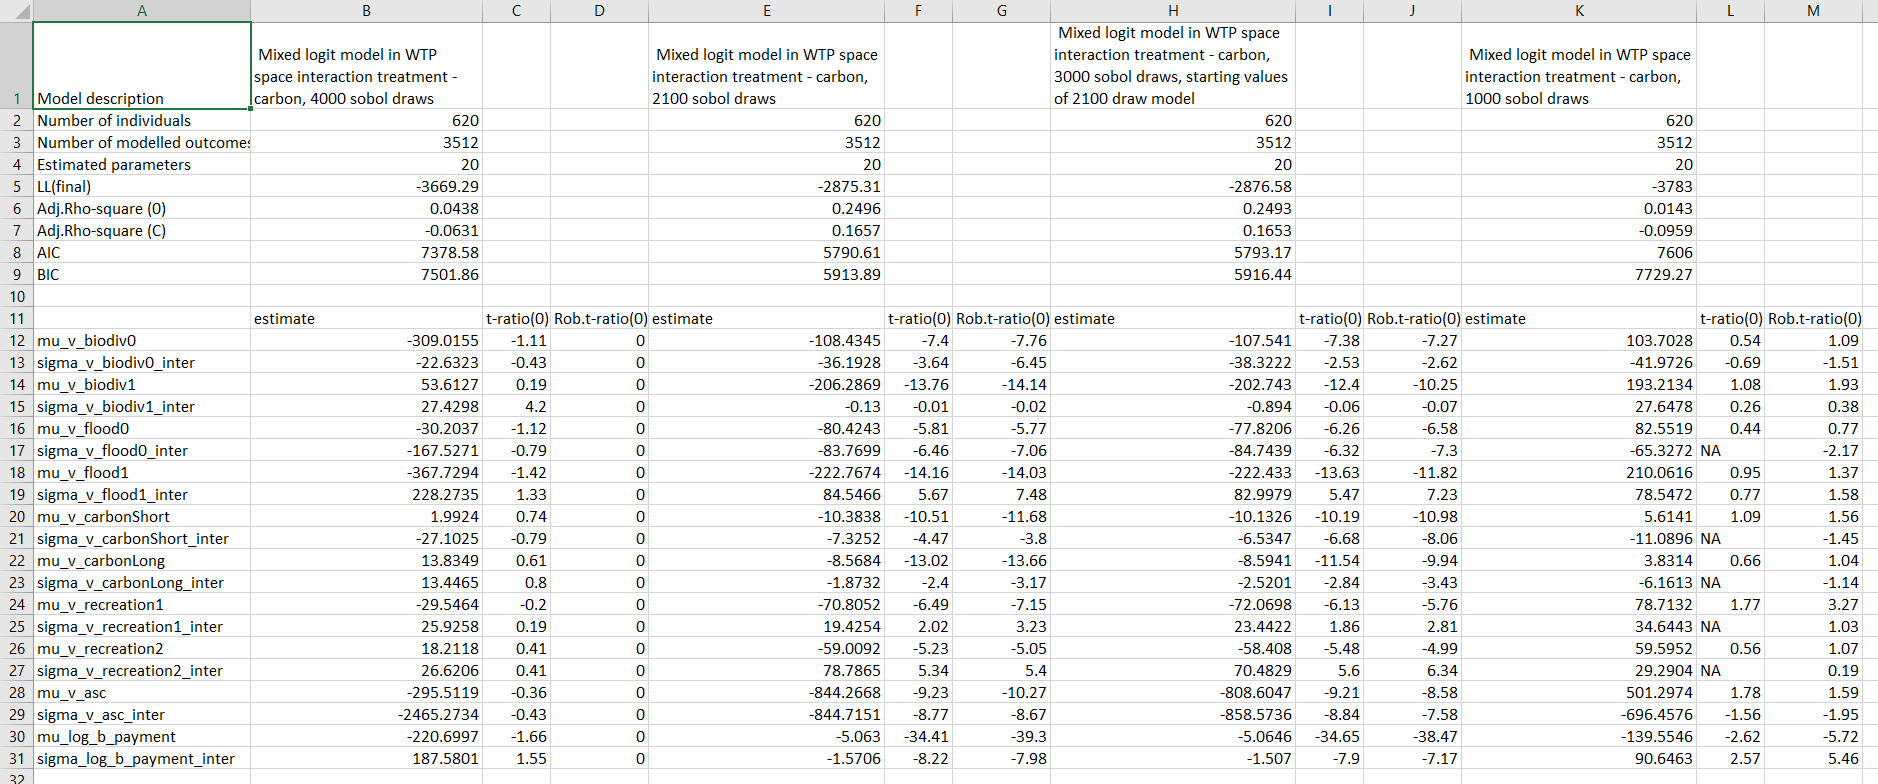The width and height of the screenshot is (1878, 784).
Task: Select row 31 header
Action: 16,759
